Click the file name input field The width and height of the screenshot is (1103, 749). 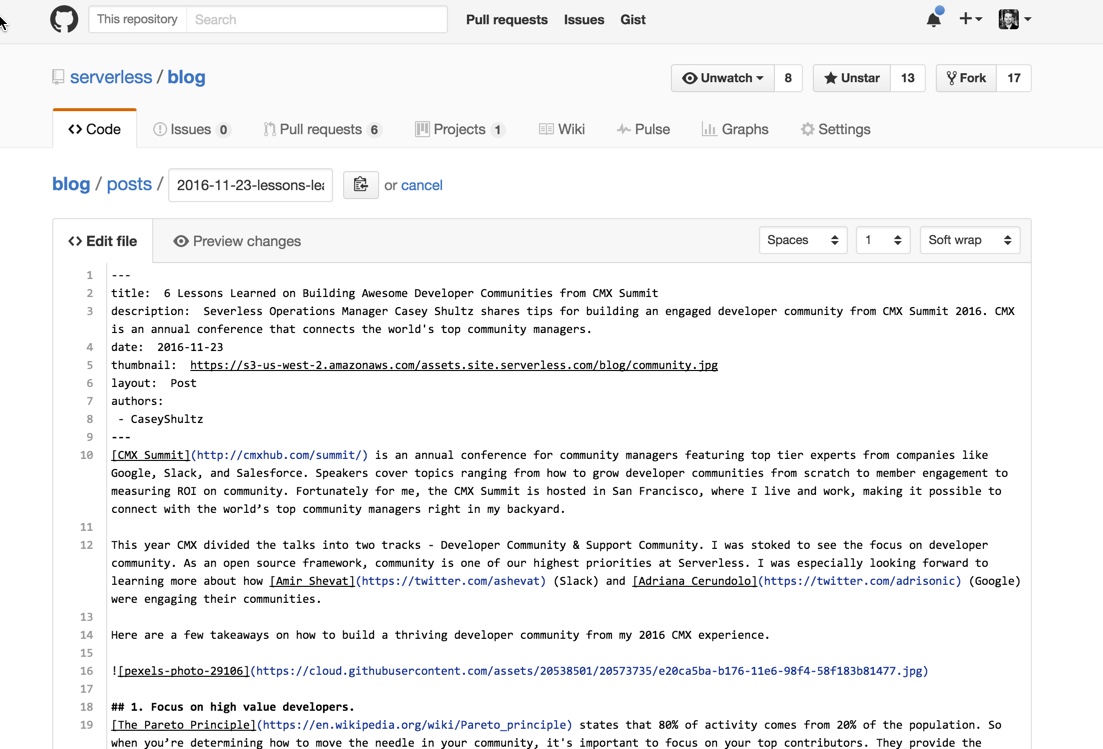pyautogui.click(x=250, y=185)
